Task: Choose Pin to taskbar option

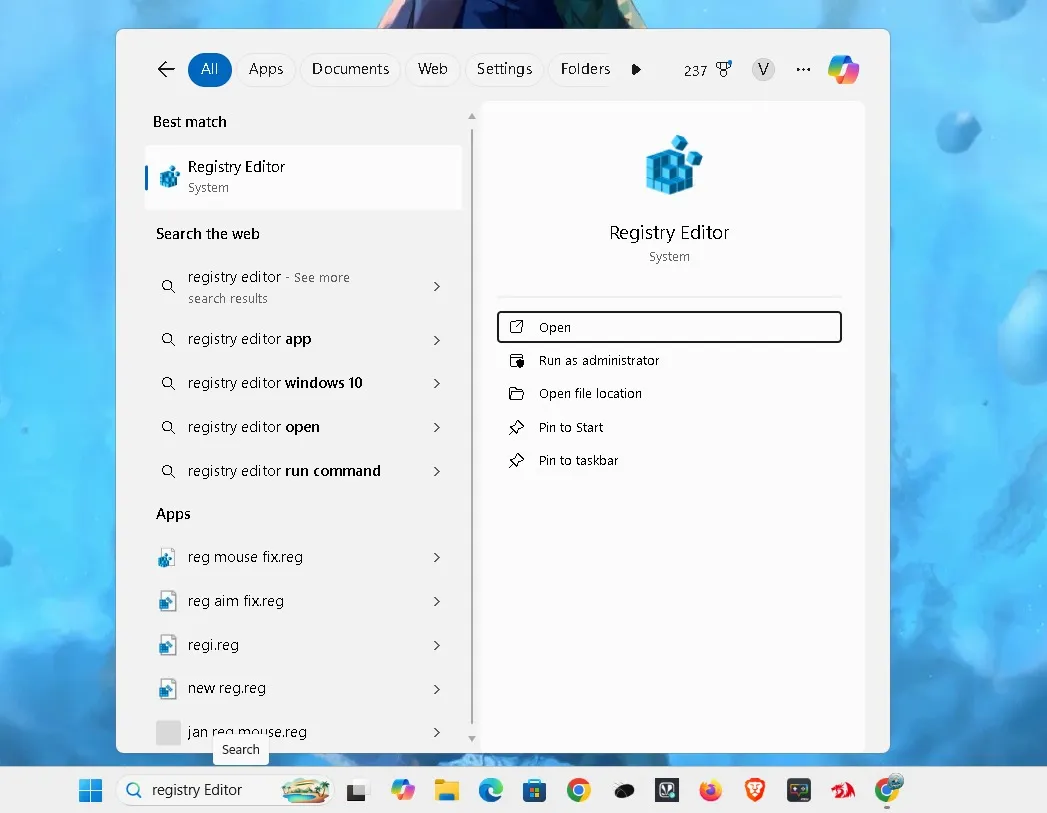Action: (578, 461)
